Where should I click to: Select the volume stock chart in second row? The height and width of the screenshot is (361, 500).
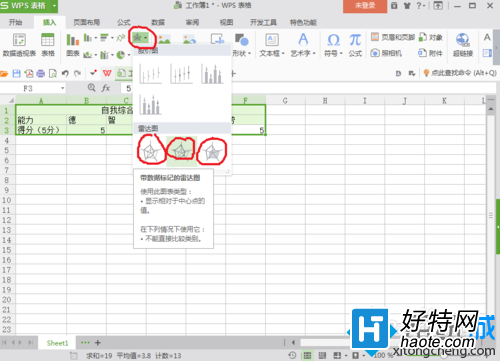click(150, 104)
